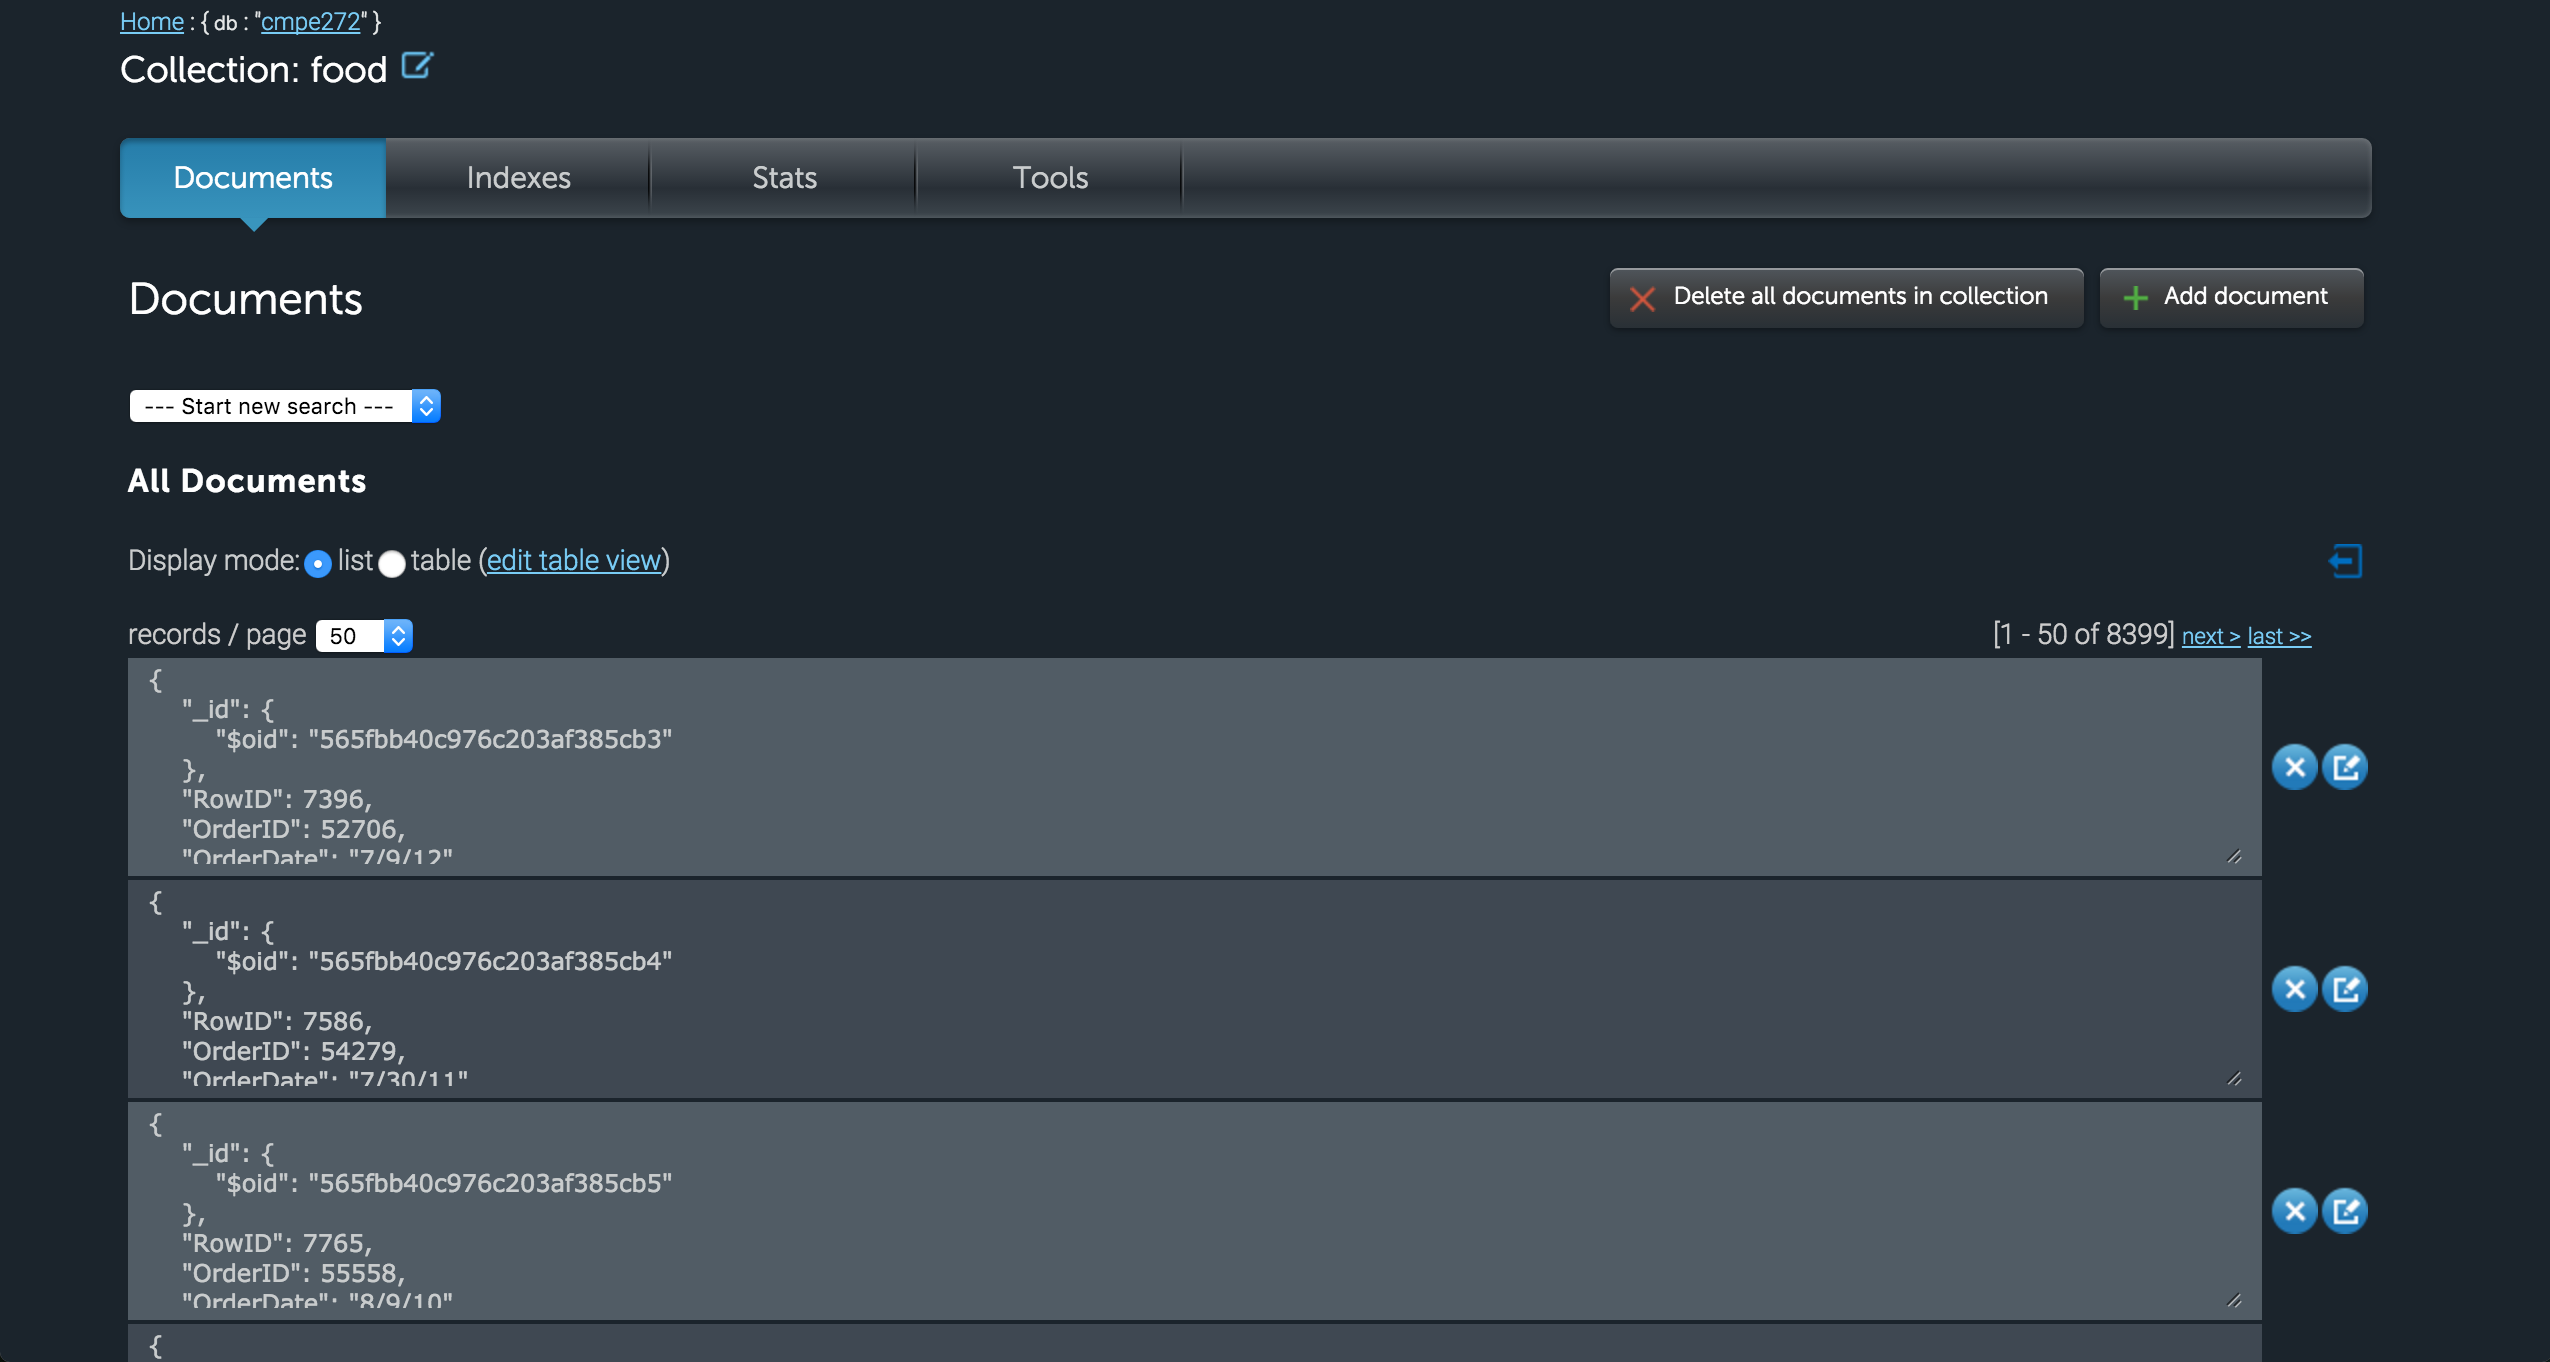Click resize handle of first document textarea

pyautogui.click(x=2234, y=857)
